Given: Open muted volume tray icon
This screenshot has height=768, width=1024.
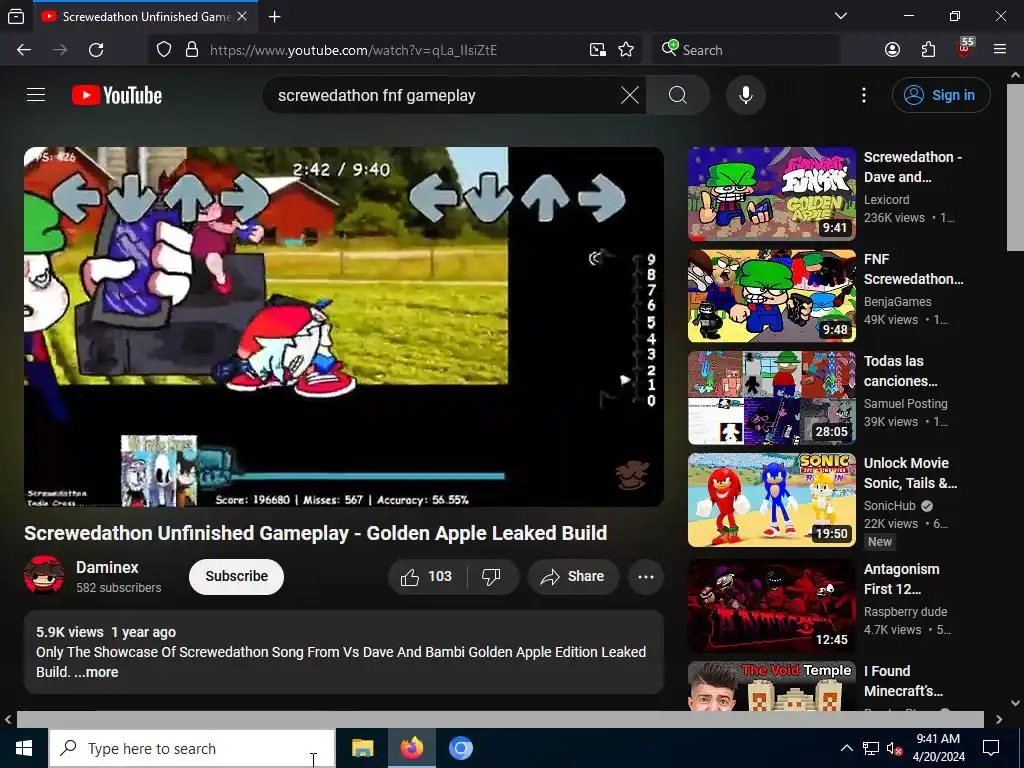Looking at the screenshot, I should click(895, 748).
